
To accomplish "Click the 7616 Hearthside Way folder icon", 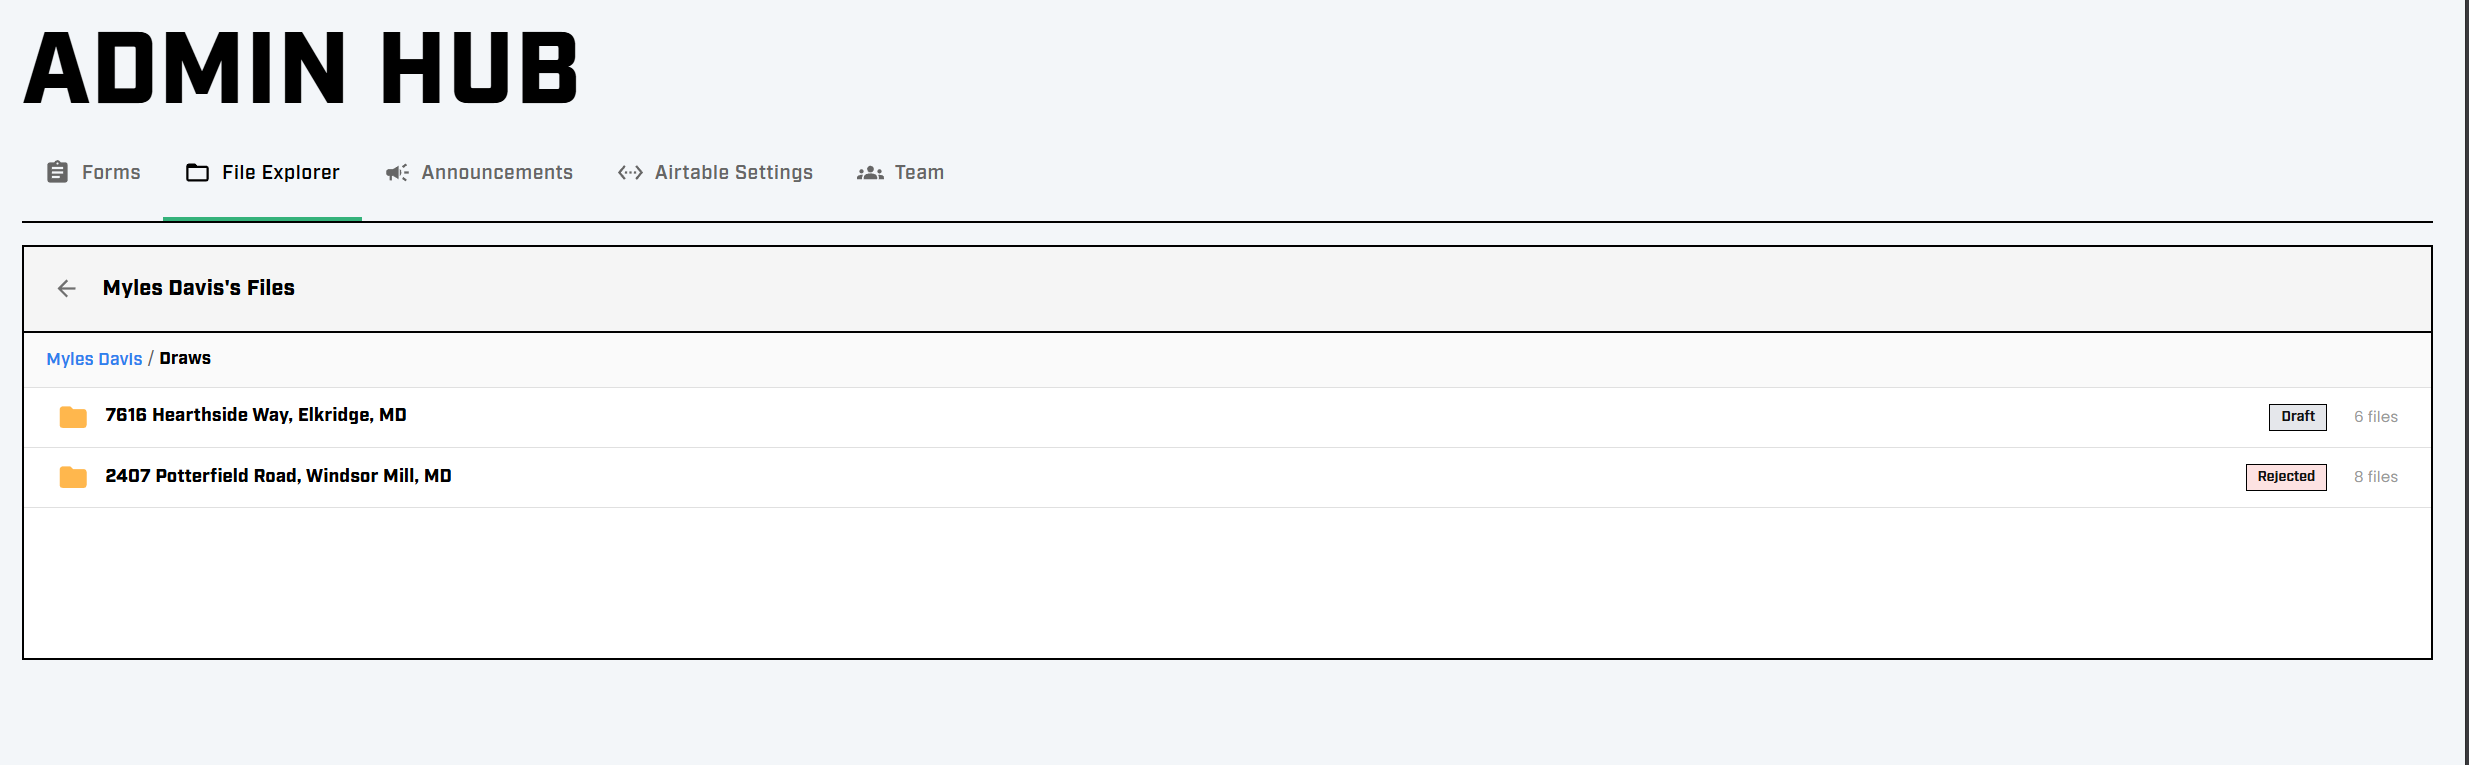I will (x=73, y=417).
